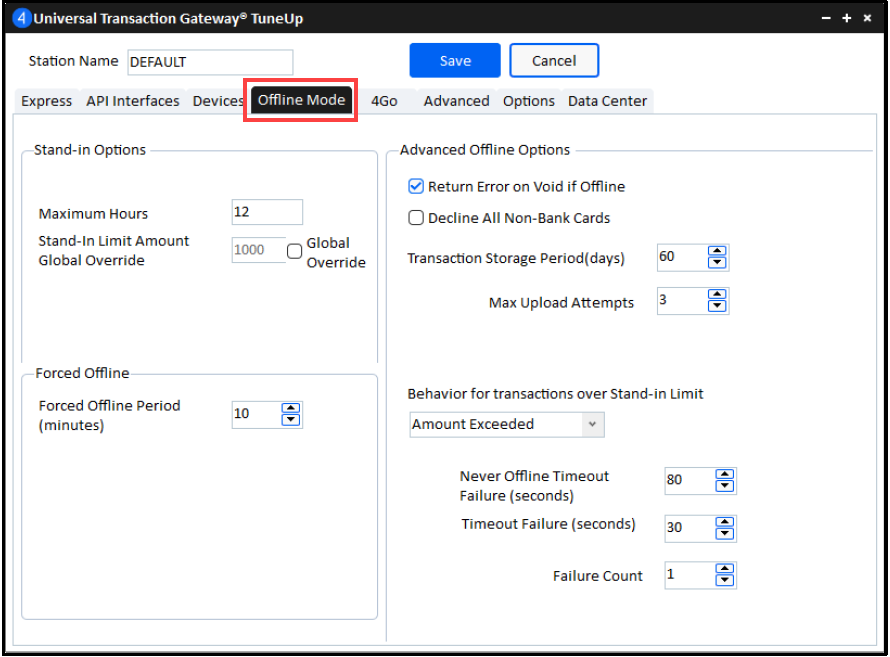
Task: Go to the 4Go tab
Action: tap(385, 101)
